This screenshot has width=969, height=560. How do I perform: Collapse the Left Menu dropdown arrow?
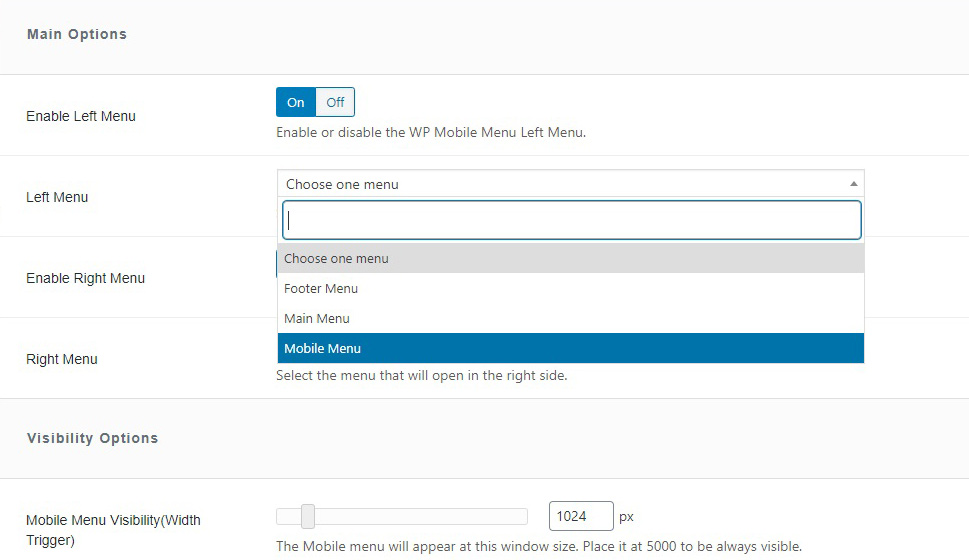pyautogui.click(x=853, y=184)
